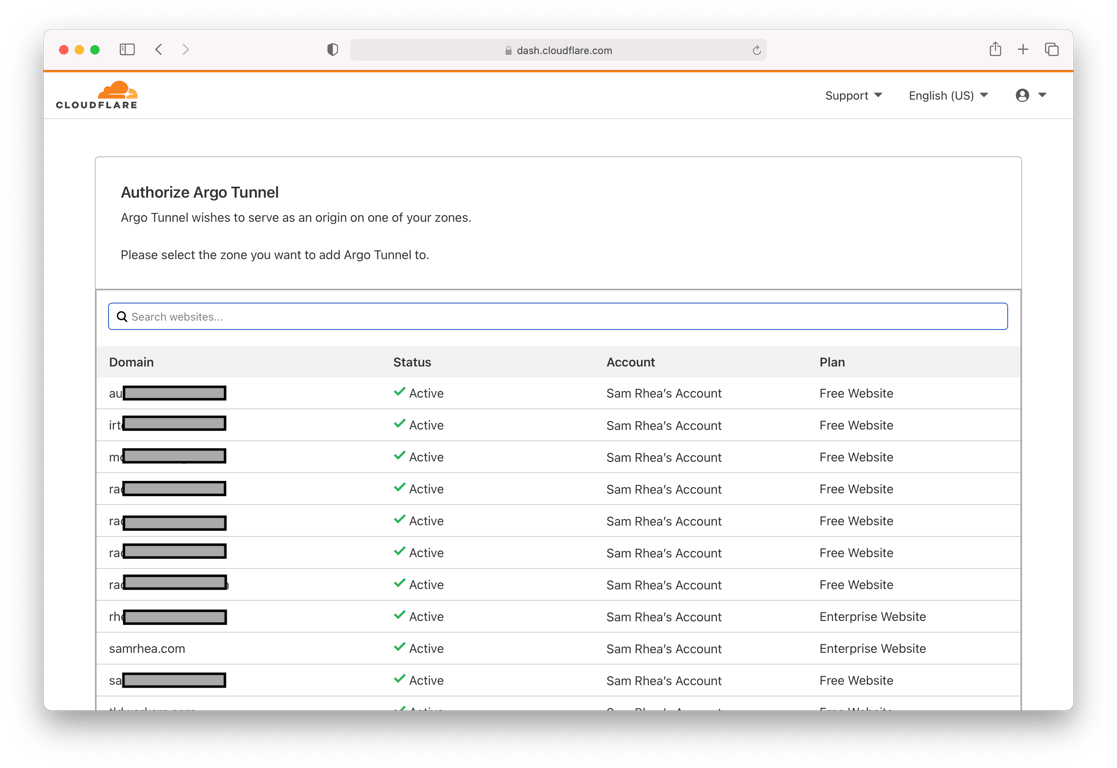This screenshot has width=1117, height=768.
Task: Open the Support dropdown
Action: click(x=853, y=95)
